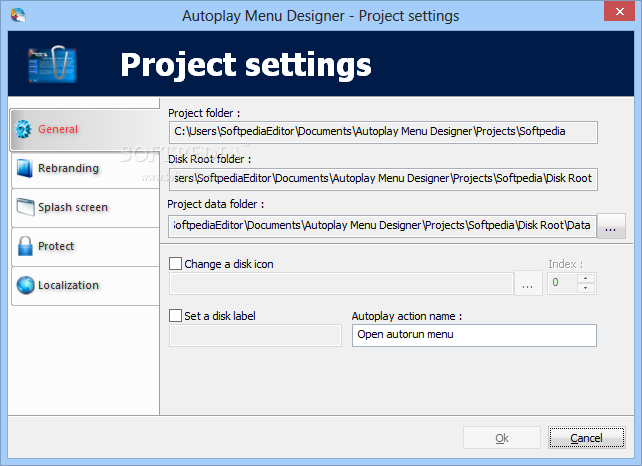
Task: Click the 'Project data folder :' label
Action: pyautogui.click(x=215, y=204)
